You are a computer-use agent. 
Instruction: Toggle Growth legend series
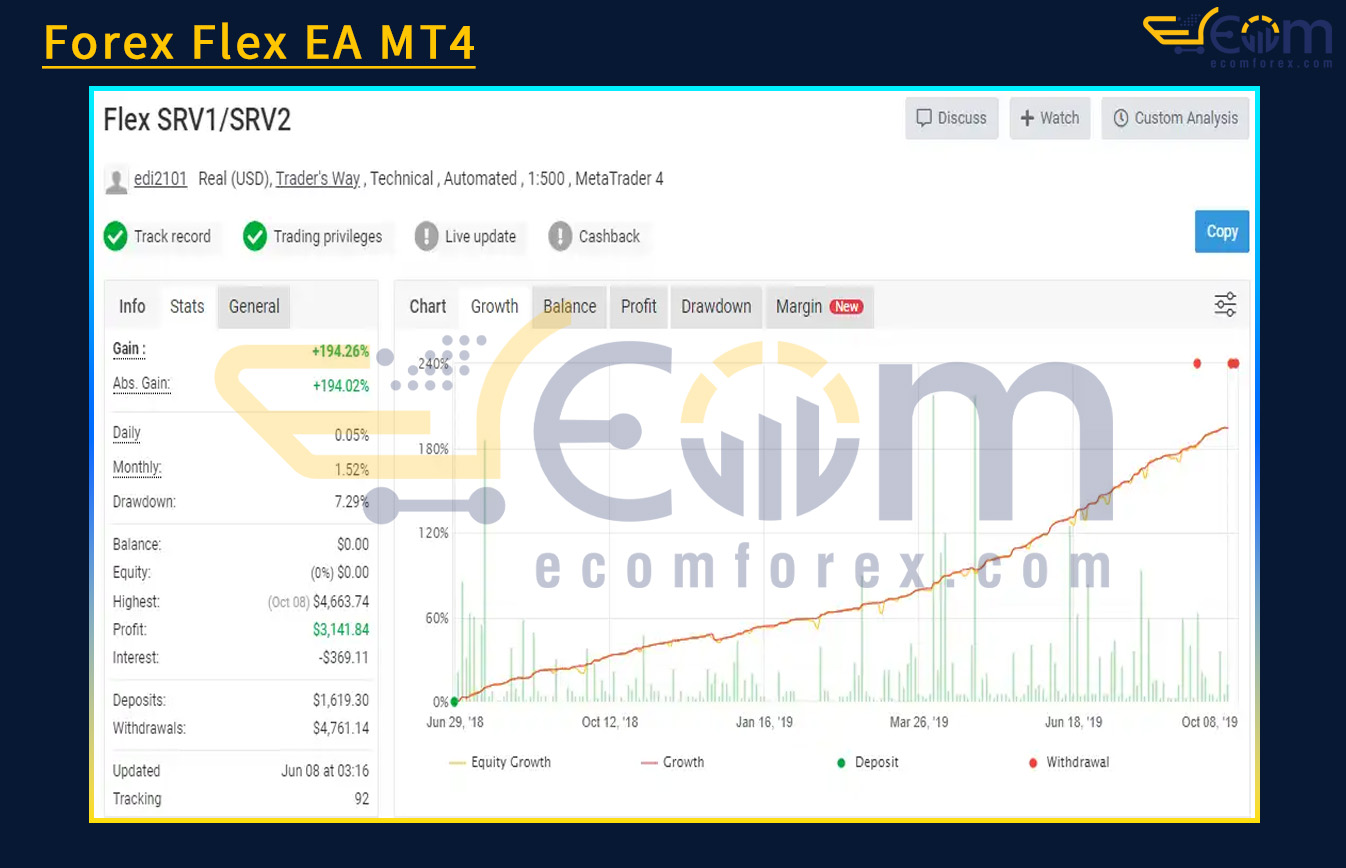(x=672, y=762)
